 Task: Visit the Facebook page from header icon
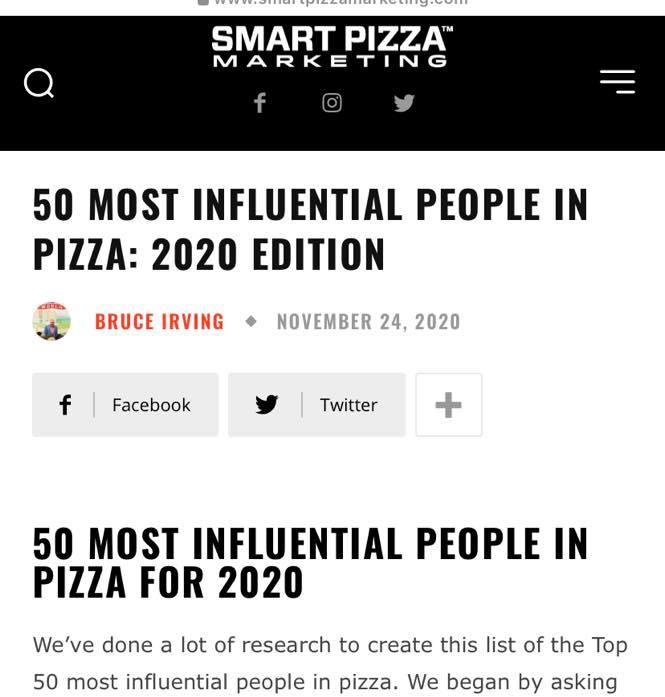click(x=260, y=103)
